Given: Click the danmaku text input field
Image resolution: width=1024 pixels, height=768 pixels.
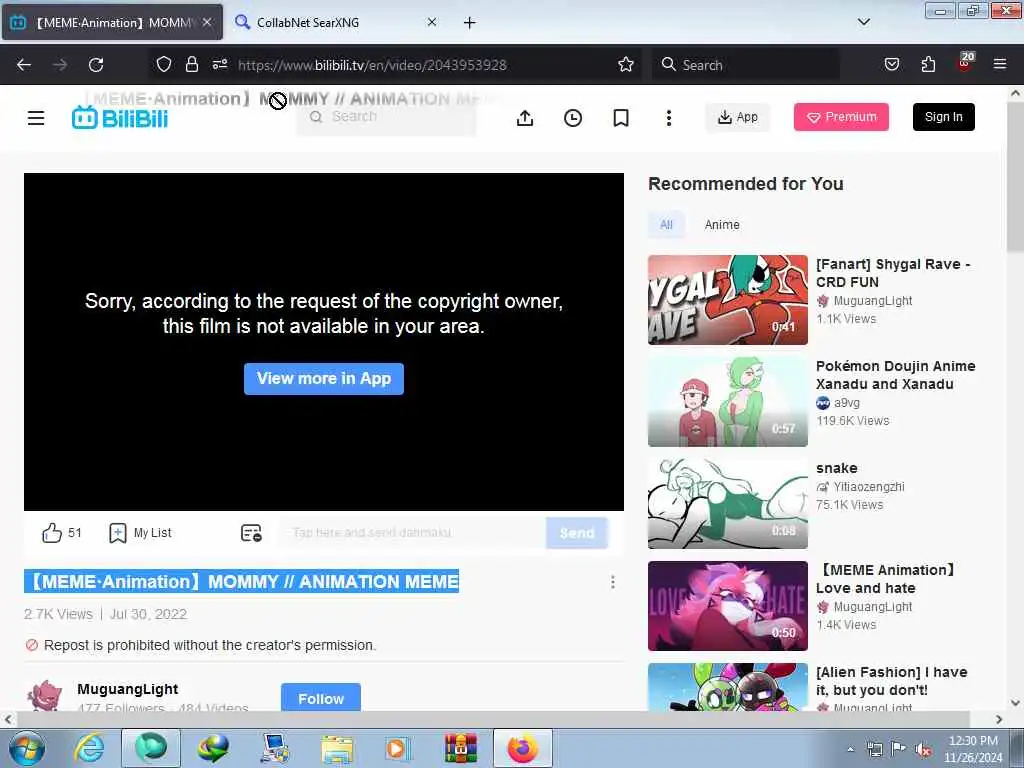Looking at the screenshot, I should pyautogui.click(x=413, y=533).
